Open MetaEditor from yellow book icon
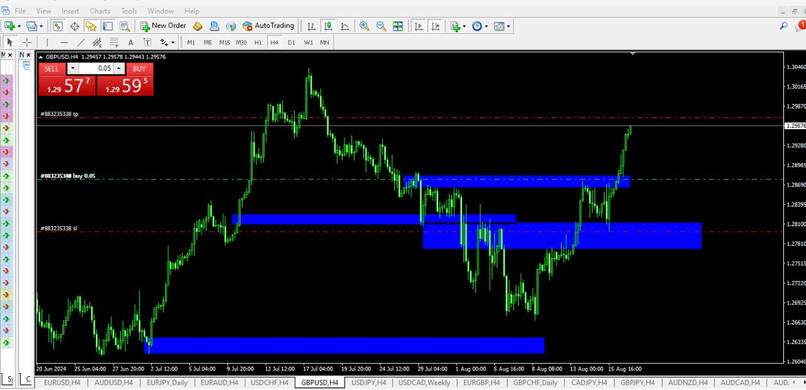This screenshot has height=390, width=806. click(197, 26)
